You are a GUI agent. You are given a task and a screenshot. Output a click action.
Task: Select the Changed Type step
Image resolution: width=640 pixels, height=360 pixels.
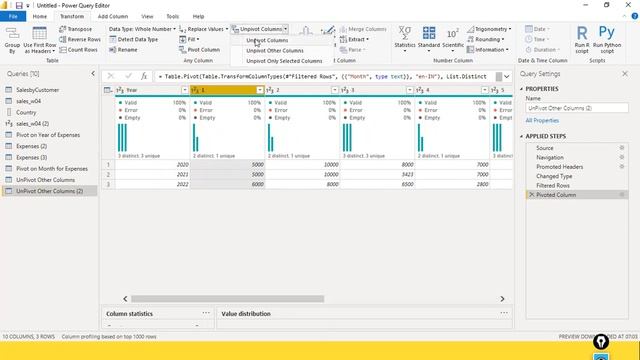click(x=554, y=176)
